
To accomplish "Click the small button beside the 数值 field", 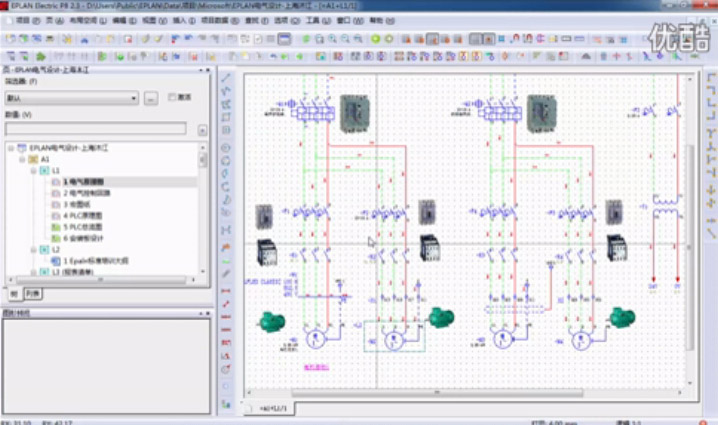I will point(202,131).
